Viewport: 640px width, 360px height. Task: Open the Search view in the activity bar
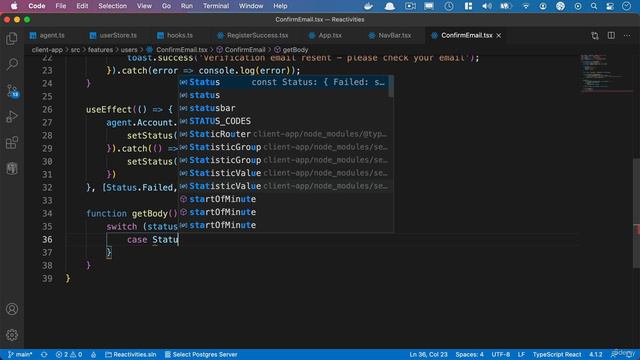coord(12,64)
